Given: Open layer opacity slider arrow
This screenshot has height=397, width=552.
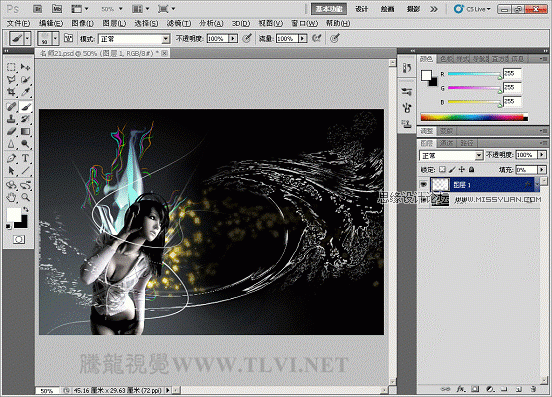Looking at the screenshot, I should tap(542, 155).
